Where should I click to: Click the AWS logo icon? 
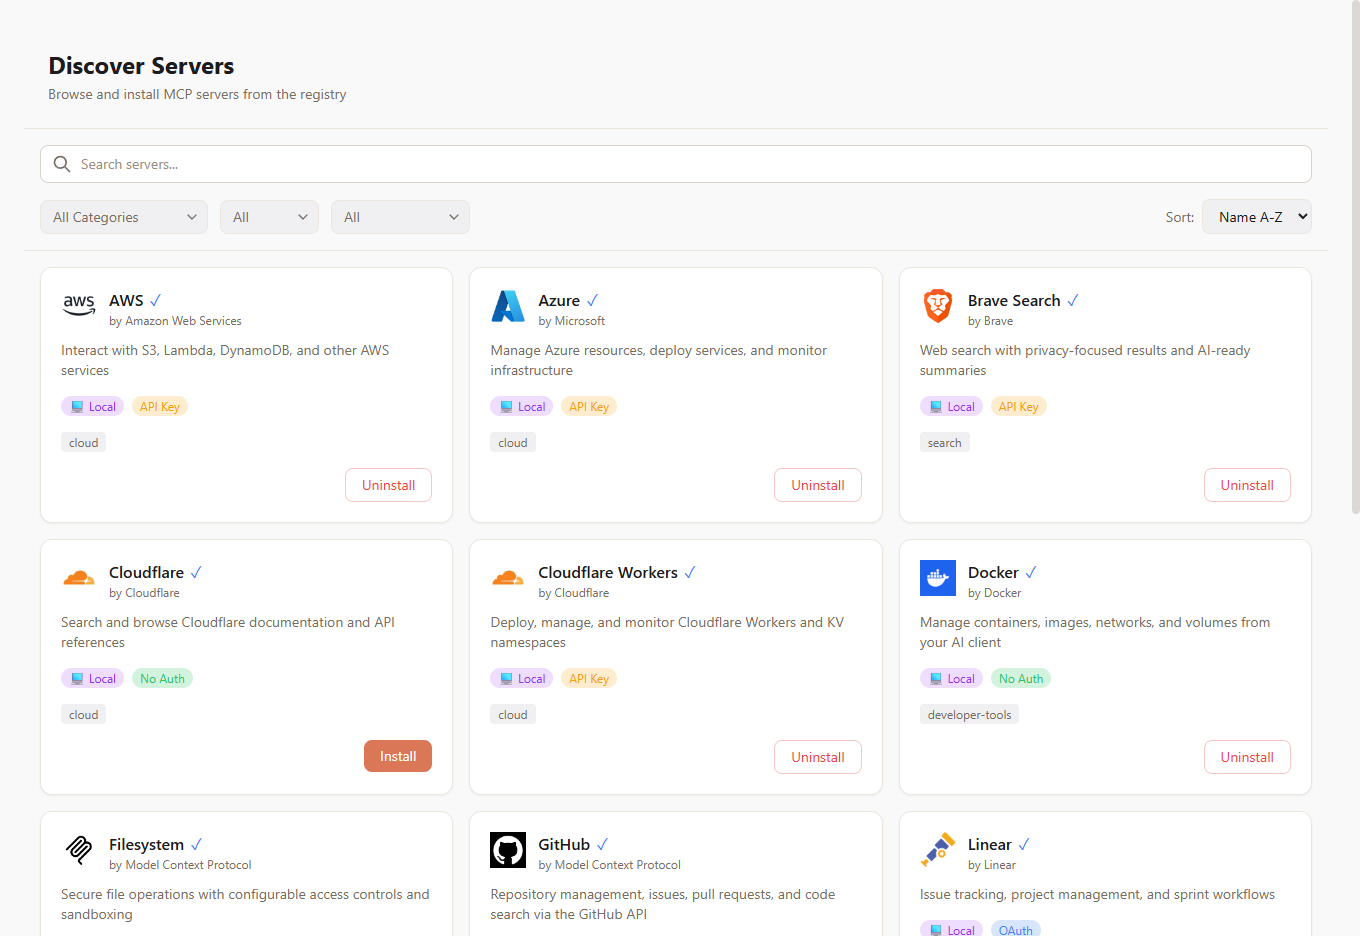(78, 305)
